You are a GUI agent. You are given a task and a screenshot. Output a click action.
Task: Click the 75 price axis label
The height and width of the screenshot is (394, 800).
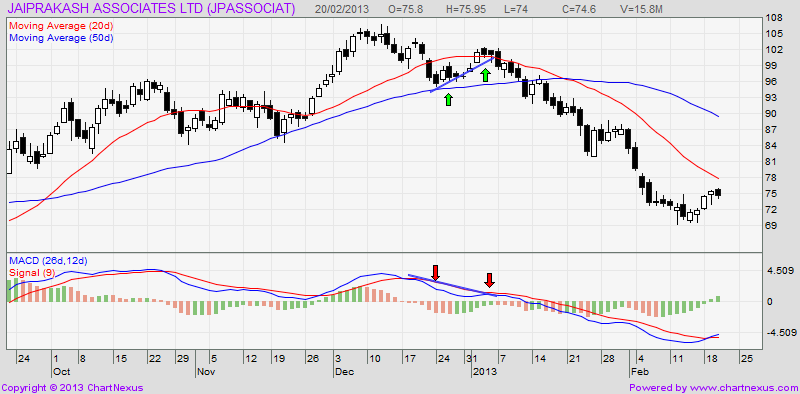pos(772,193)
